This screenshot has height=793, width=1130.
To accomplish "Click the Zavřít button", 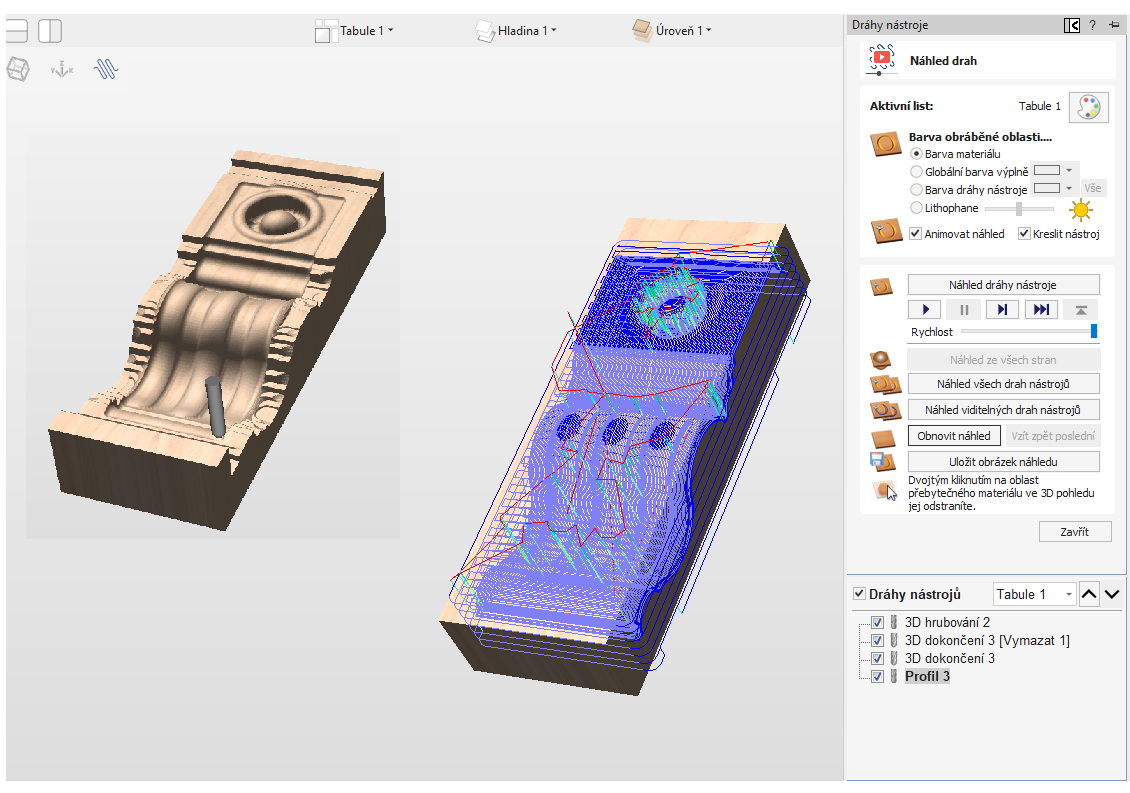I will point(1075,532).
